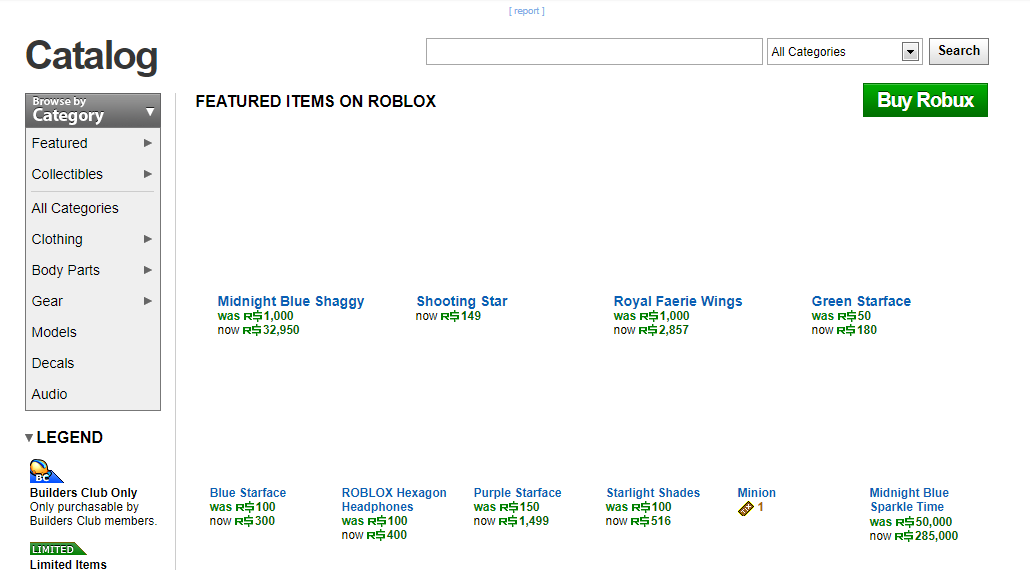1030x570 pixels.
Task: Open the Body Parts category
Action: tap(66, 270)
